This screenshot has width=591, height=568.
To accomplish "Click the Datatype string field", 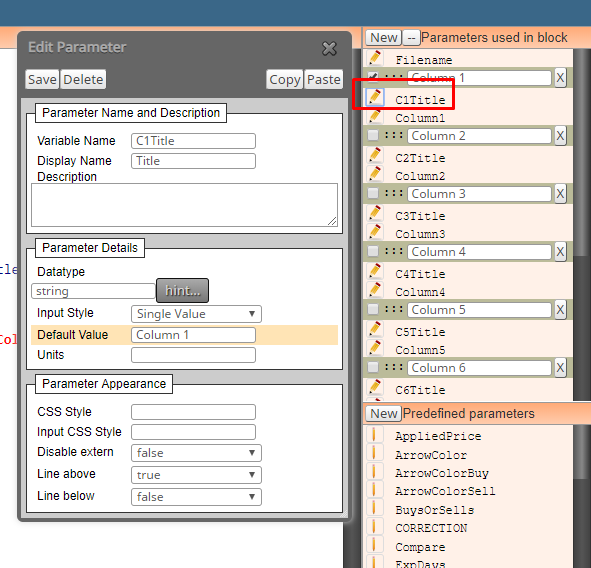I will pos(93,291).
